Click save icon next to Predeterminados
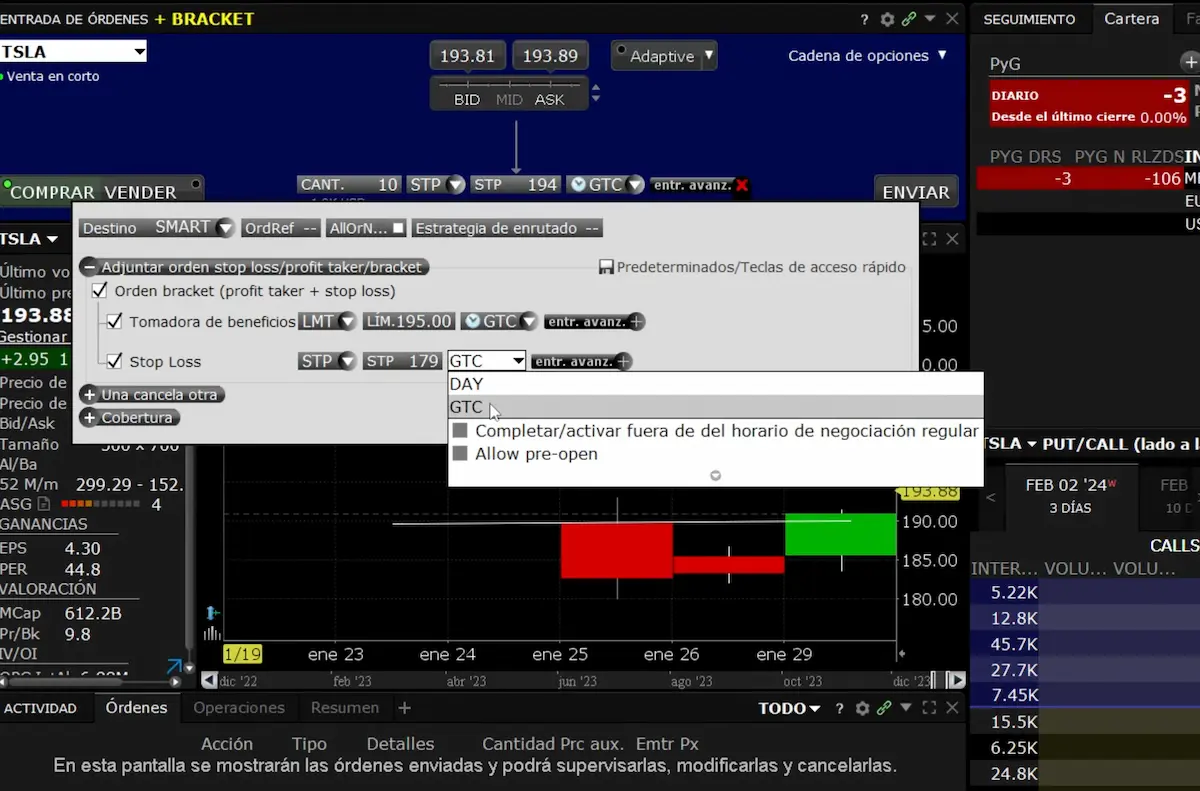Viewport: 1200px width, 791px height. point(606,268)
